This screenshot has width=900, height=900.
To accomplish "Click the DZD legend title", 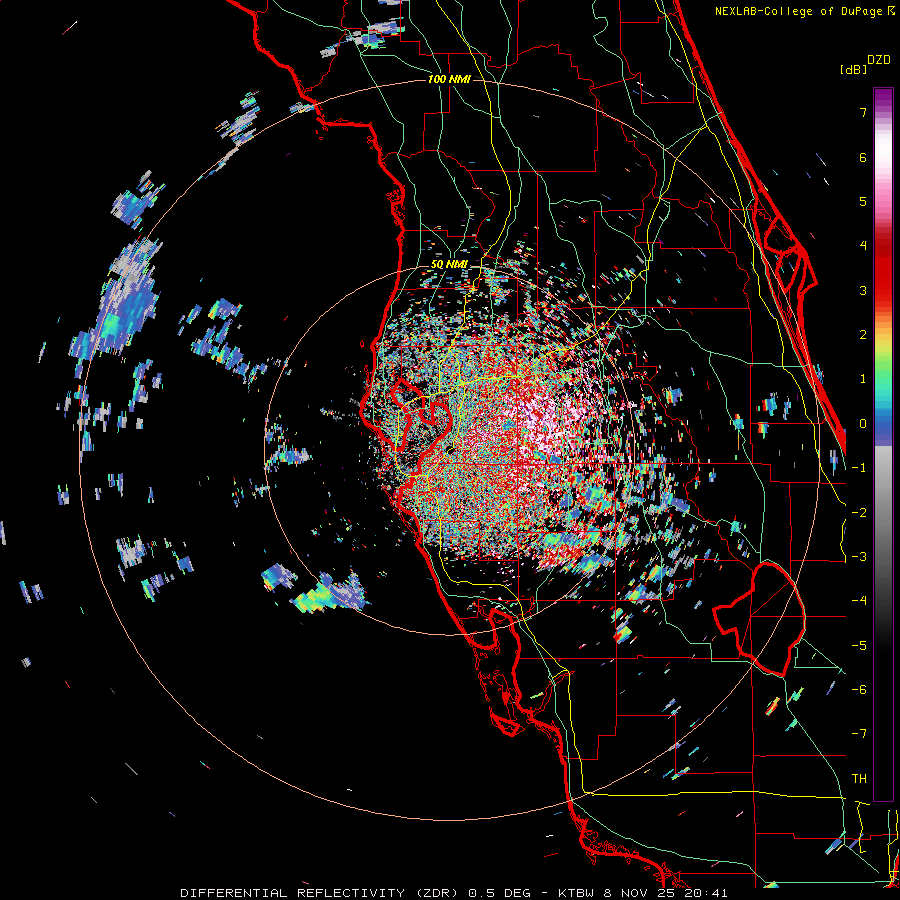I will coord(879,60).
